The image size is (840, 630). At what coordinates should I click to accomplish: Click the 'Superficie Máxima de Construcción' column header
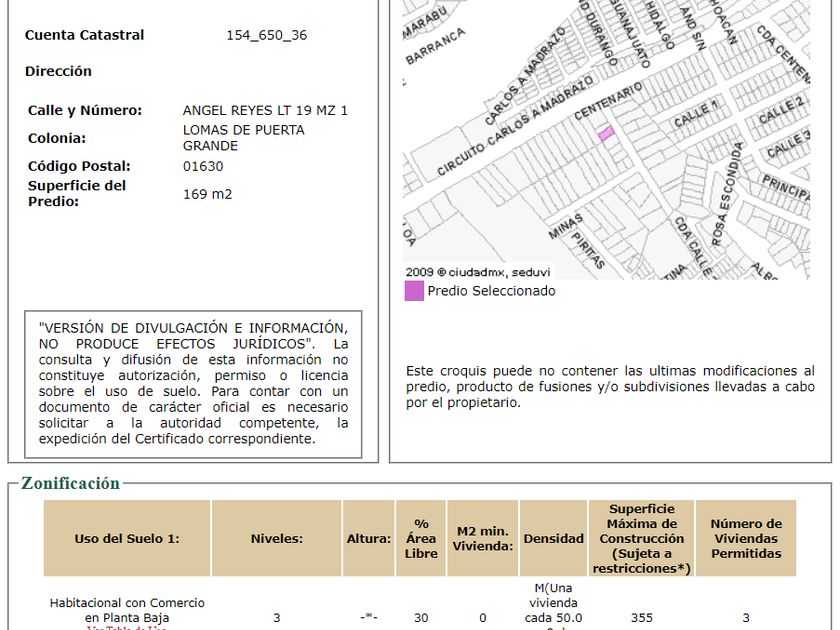click(641, 538)
